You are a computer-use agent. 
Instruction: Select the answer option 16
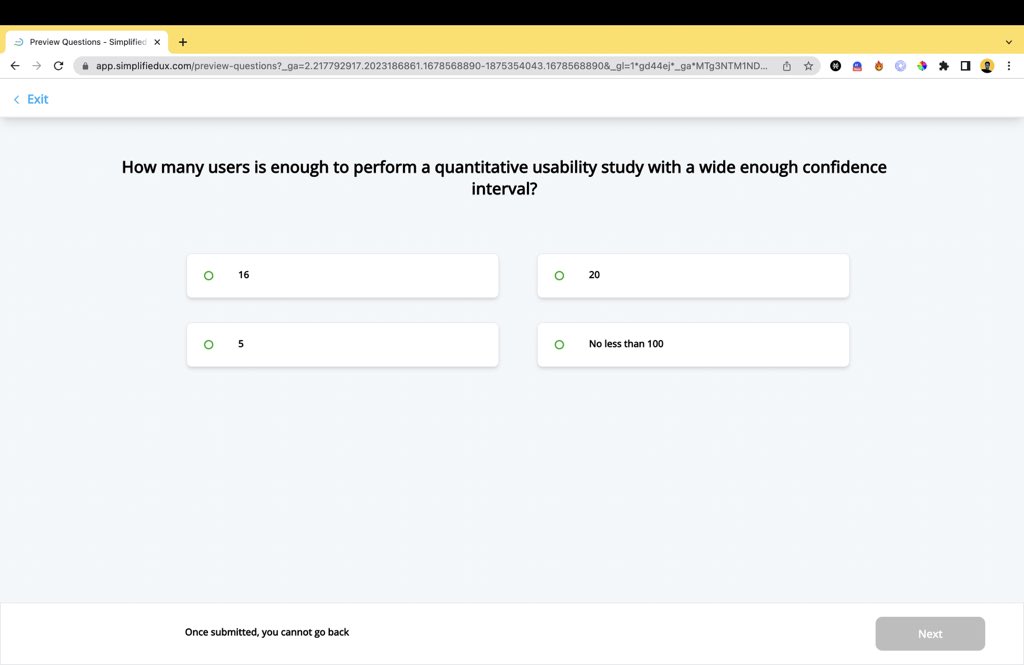[x=342, y=275]
